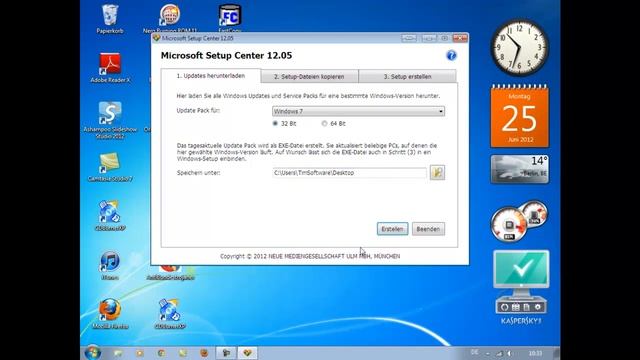Click the 'Speichern unter:' label
This screenshot has height=360, width=640.
point(198,173)
